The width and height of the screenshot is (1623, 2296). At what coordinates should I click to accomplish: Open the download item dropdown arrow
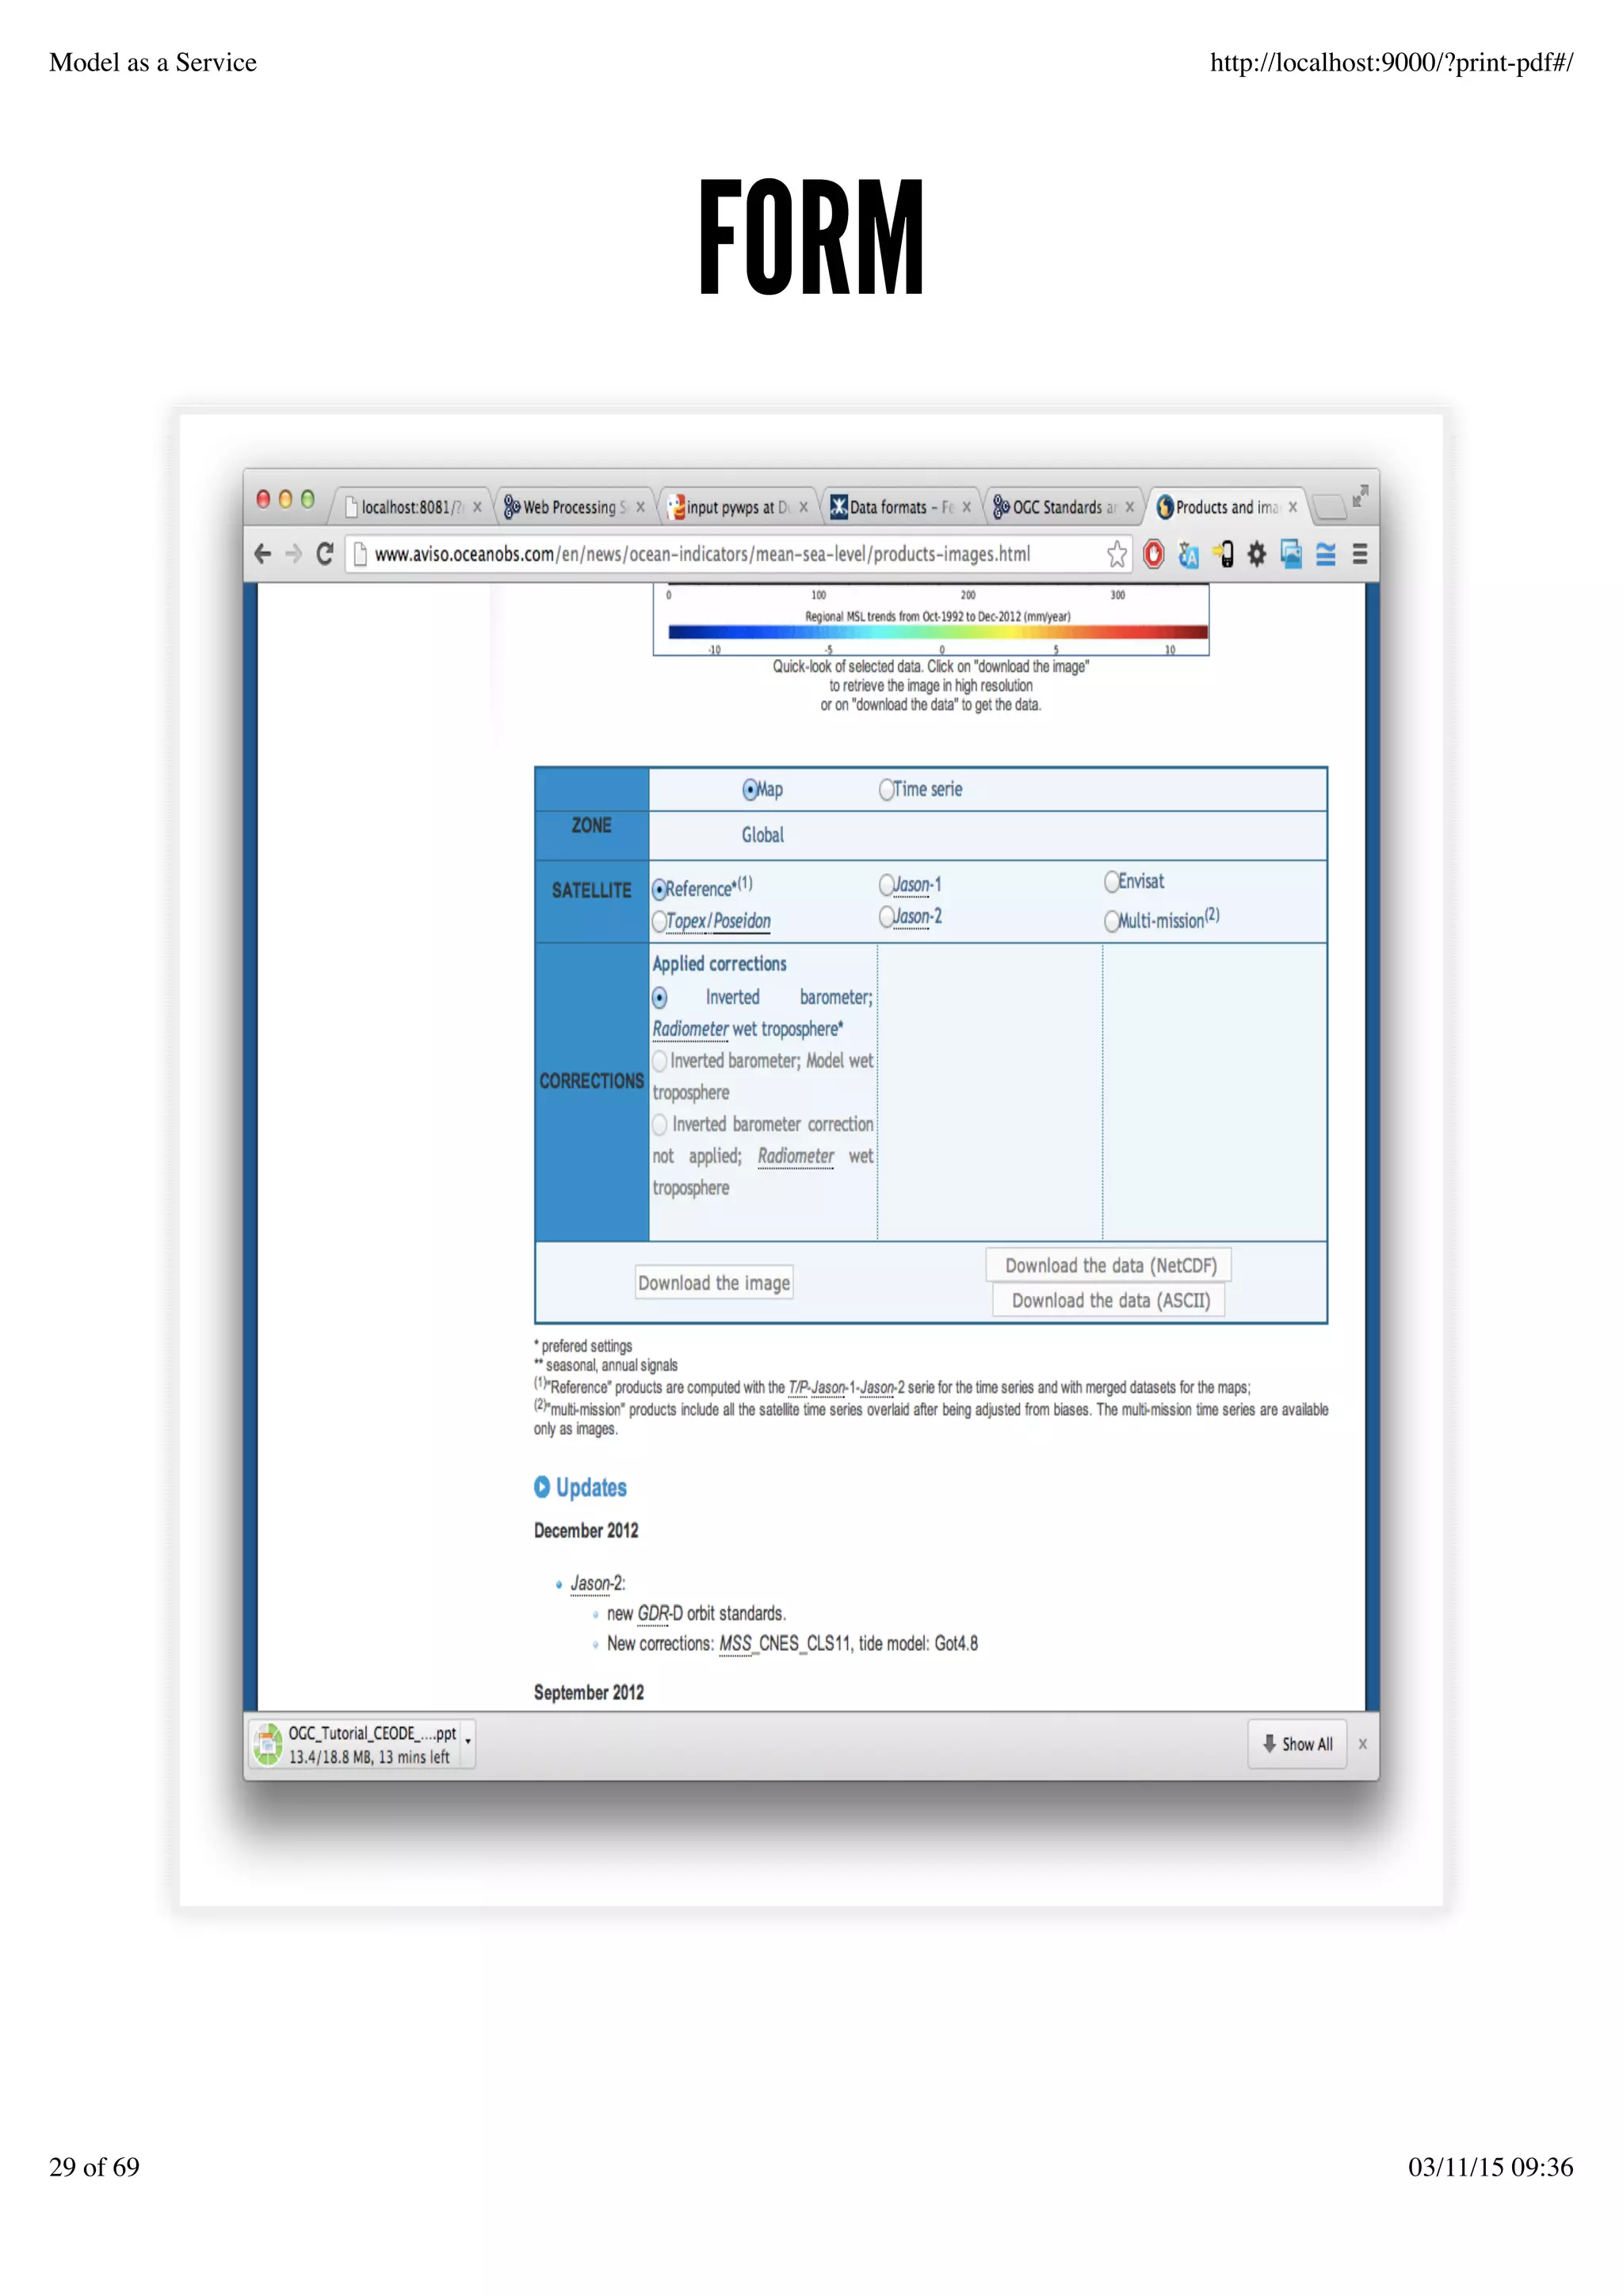pos(468,1743)
